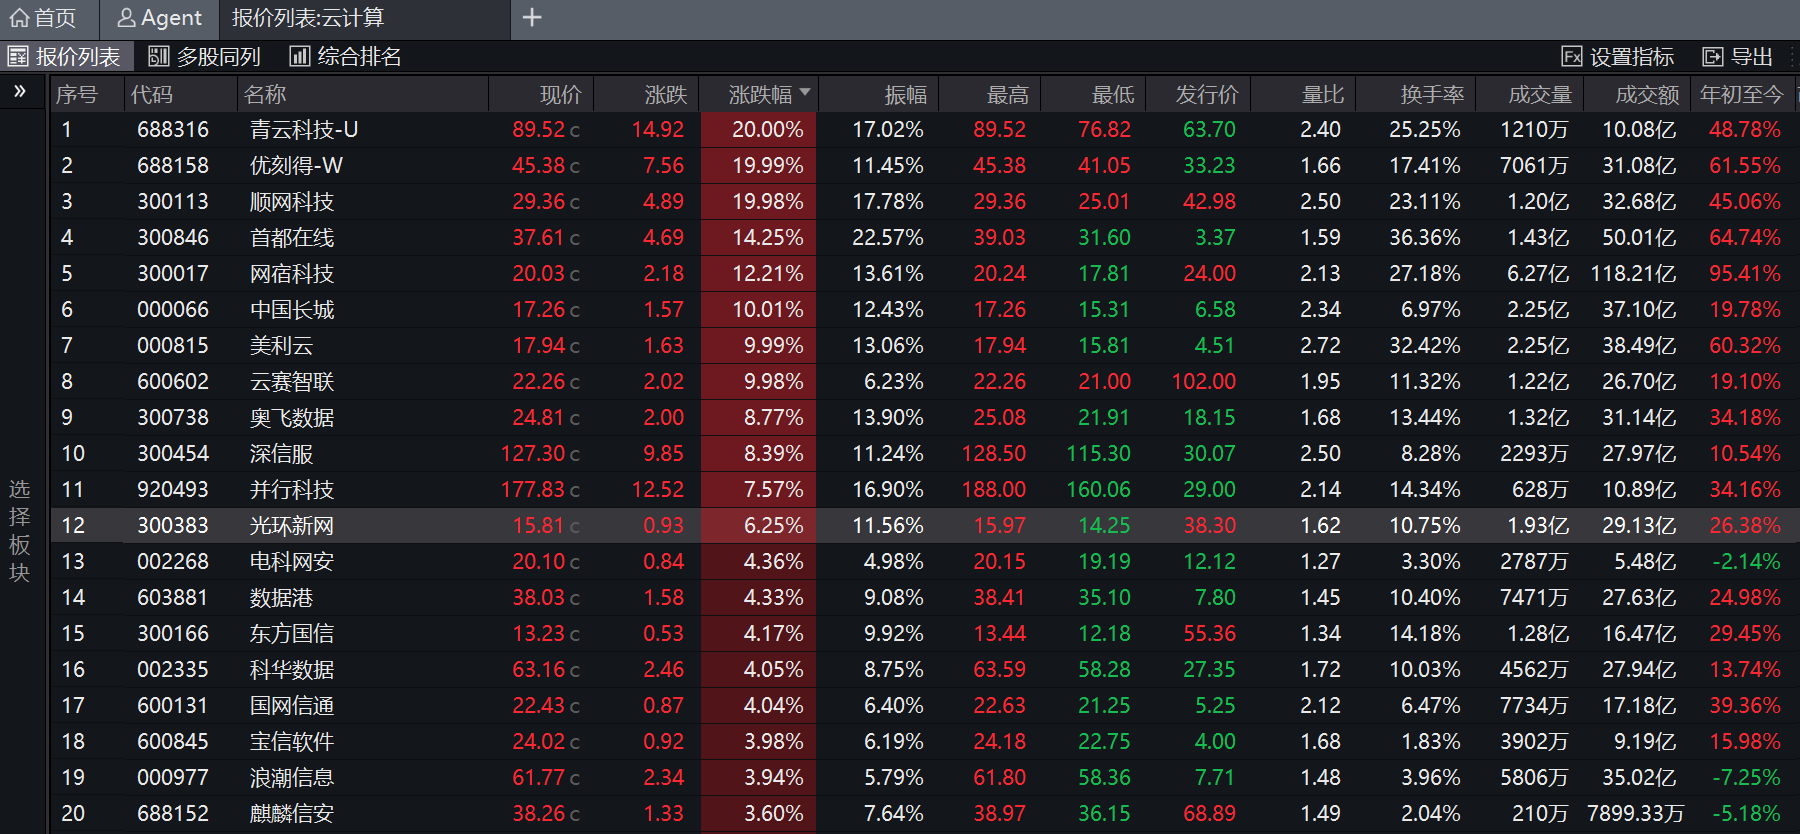Image resolution: width=1800 pixels, height=834 pixels.
Task: Select the 浪潮信息 row
Action: click(x=291, y=778)
